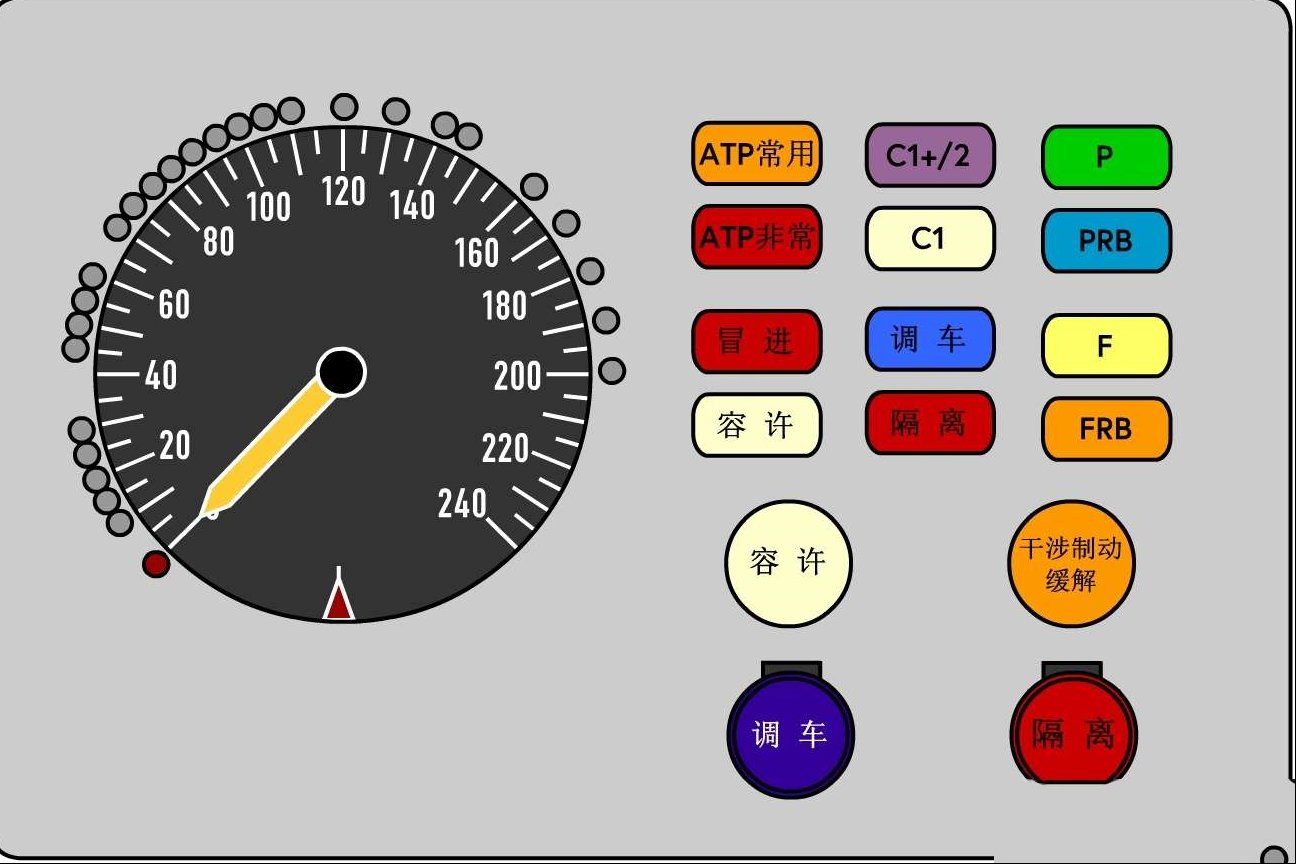1296x864 pixels.
Task: Toggle the round purple 调车 switch
Action: tap(790, 734)
